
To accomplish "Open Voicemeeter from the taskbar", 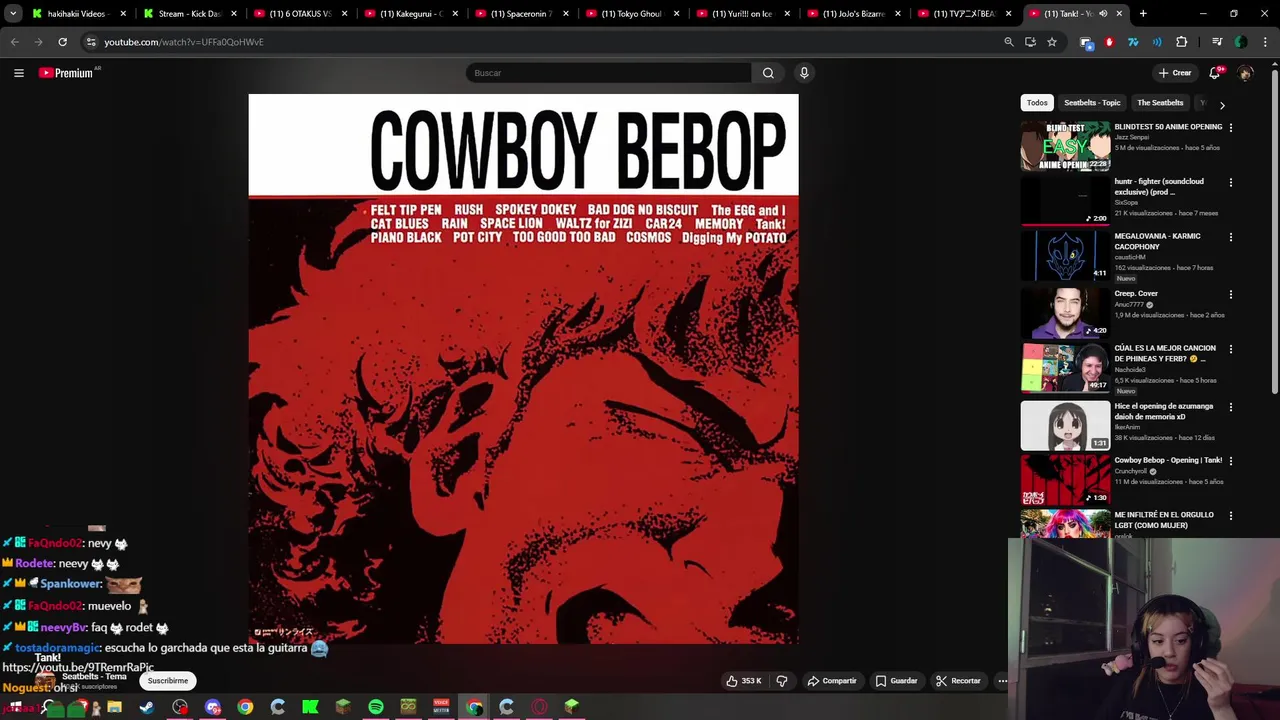I will (x=441, y=707).
